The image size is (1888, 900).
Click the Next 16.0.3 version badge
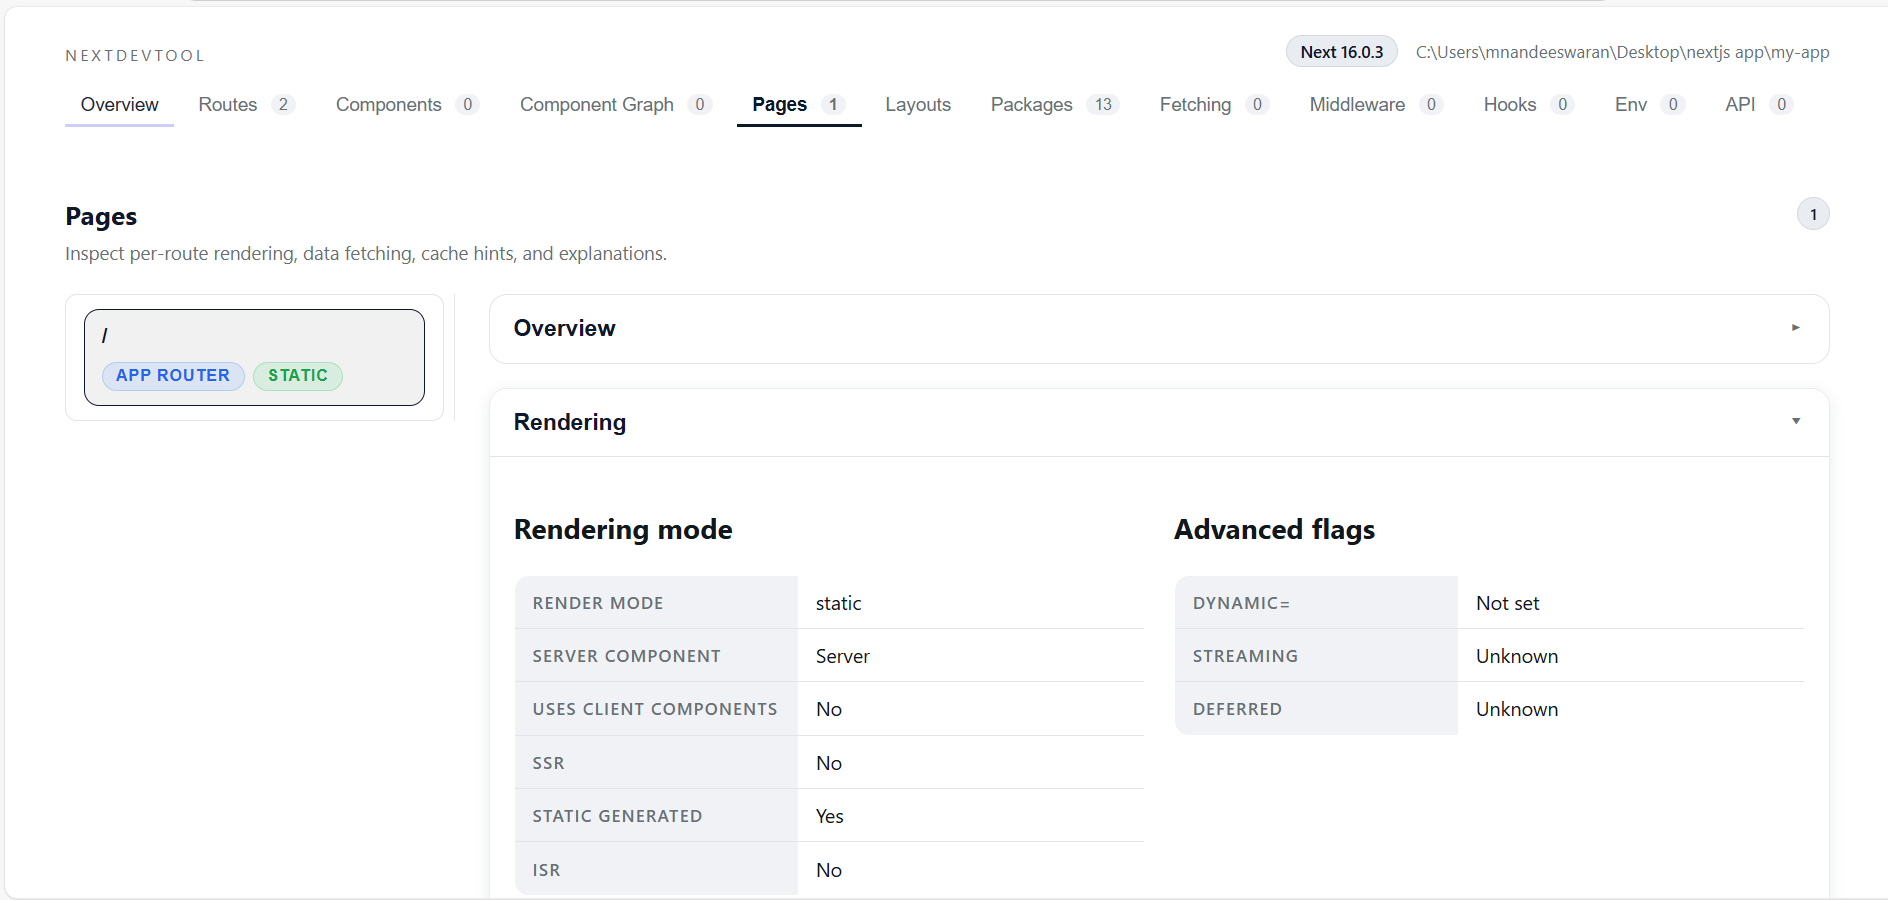click(x=1341, y=51)
